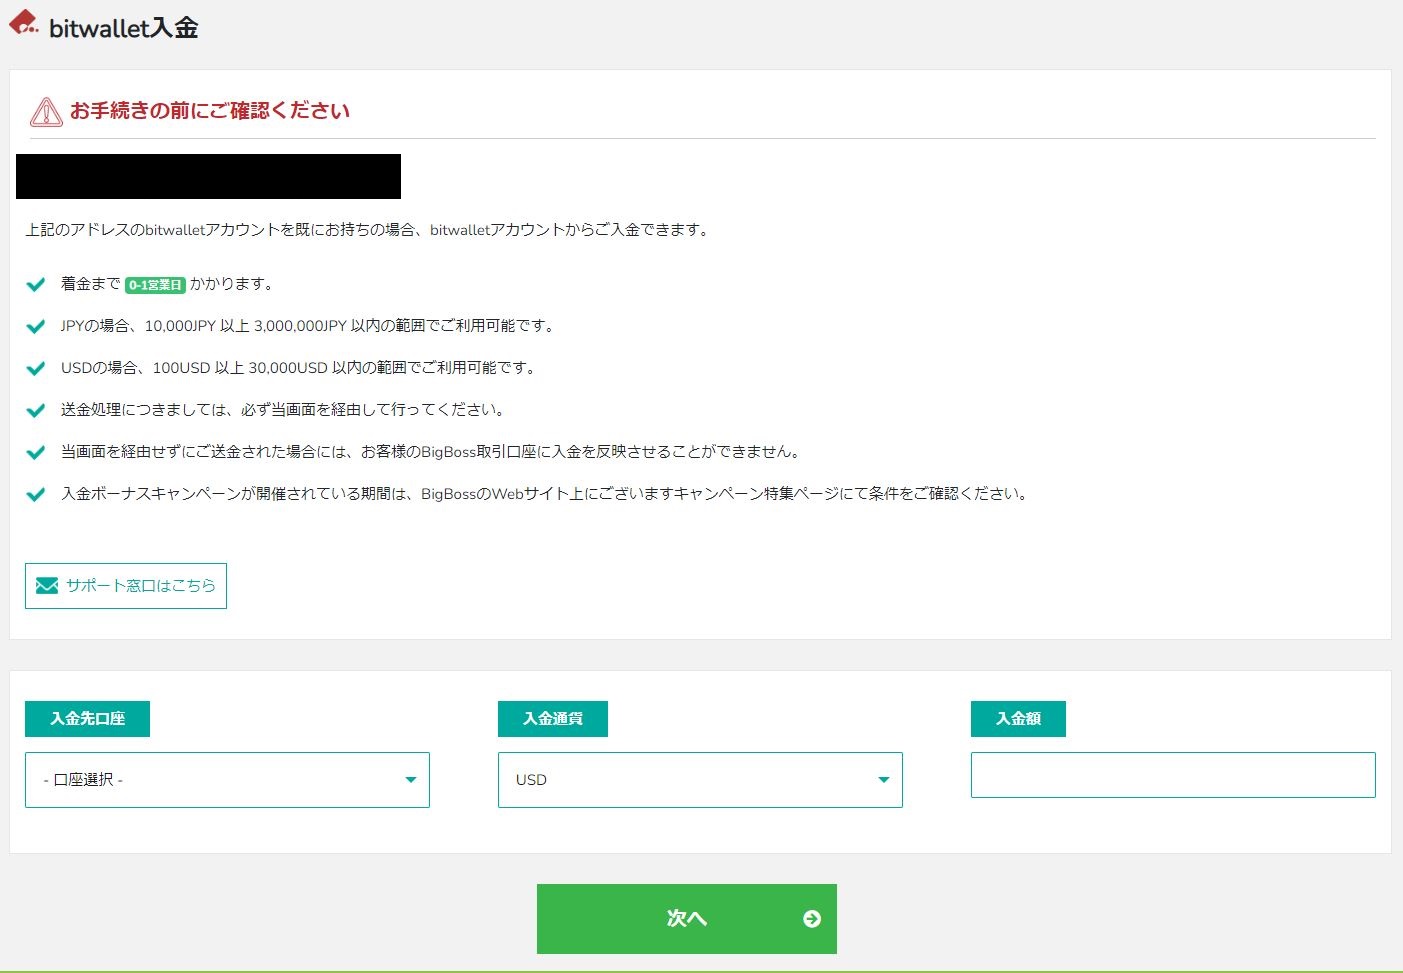The height and width of the screenshot is (973, 1403).
Task: Click the 0-1営業日 green badge
Action: click(x=156, y=284)
